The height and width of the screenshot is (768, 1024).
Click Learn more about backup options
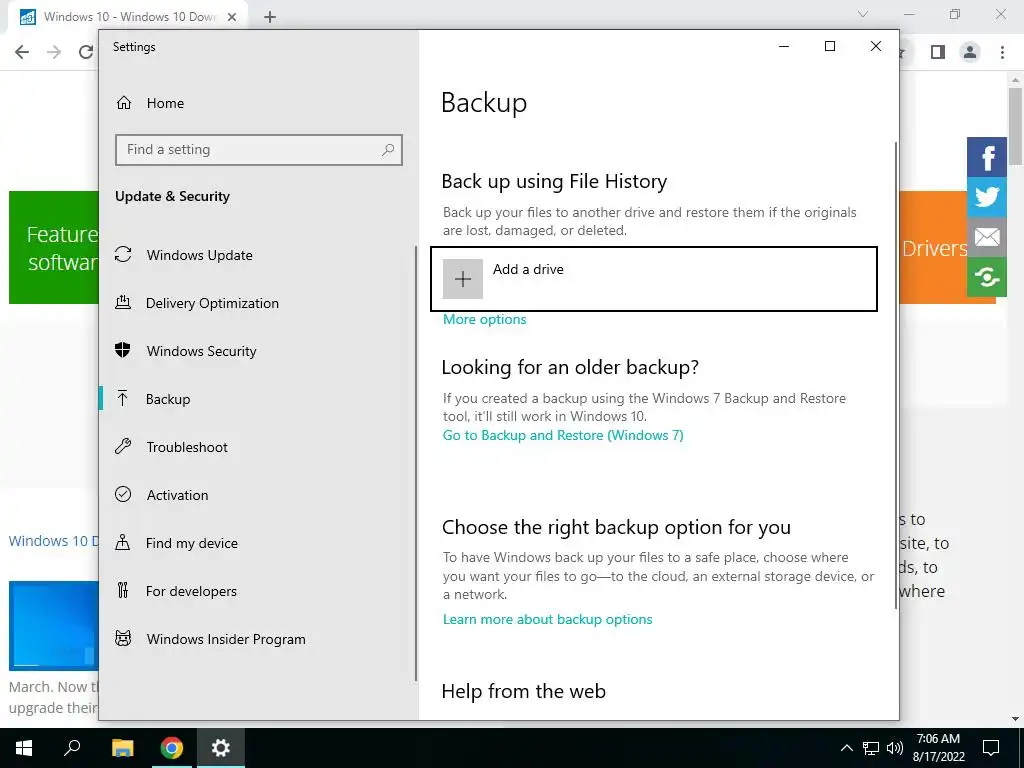547,619
